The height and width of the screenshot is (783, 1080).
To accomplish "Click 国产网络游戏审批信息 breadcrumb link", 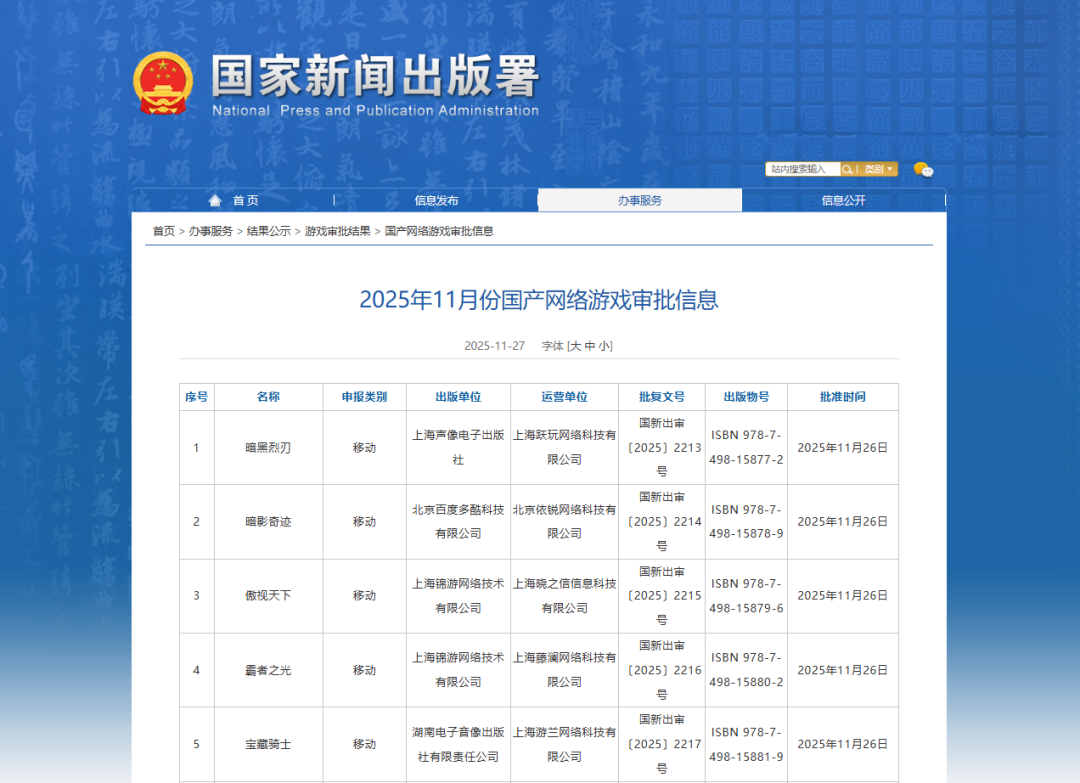I will pyautogui.click(x=439, y=231).
